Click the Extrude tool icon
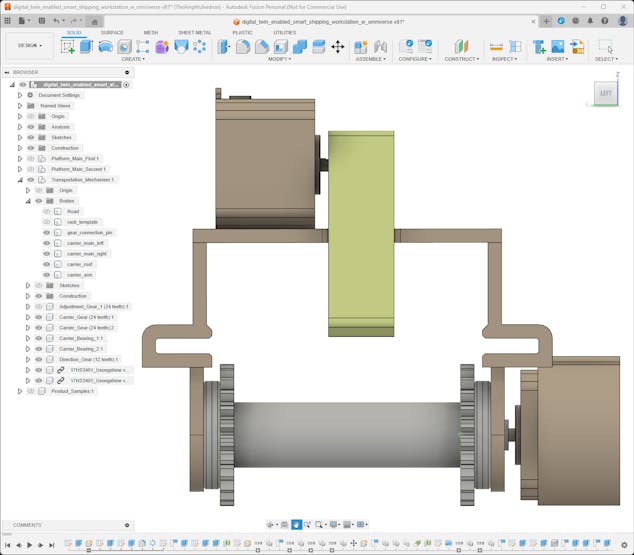This screenshot has width=634, height=555. pyautogui.click(x=86, y=47)
